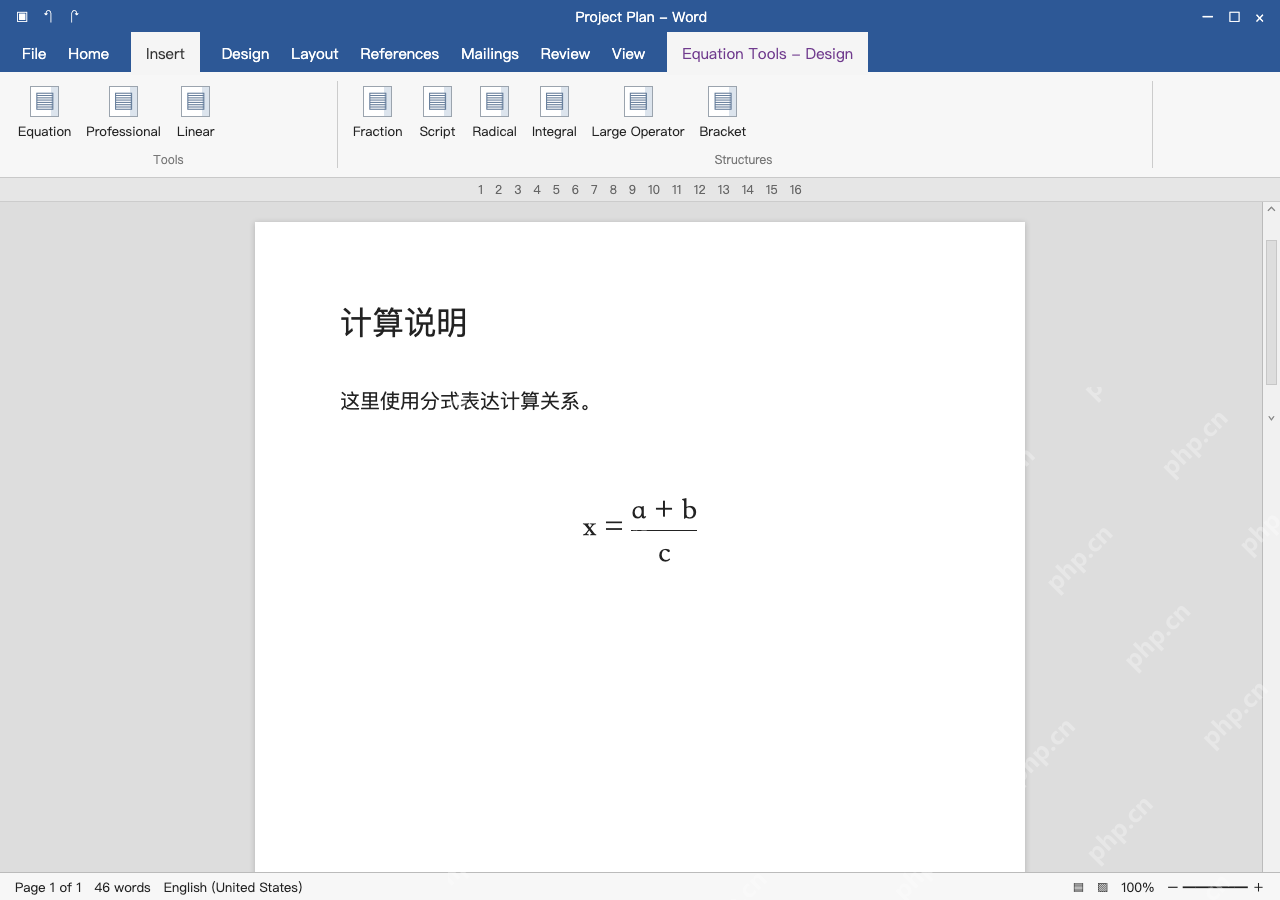The image size is (1280, 900).
Task: Switch to the View tab
Action: pos(628,54)
